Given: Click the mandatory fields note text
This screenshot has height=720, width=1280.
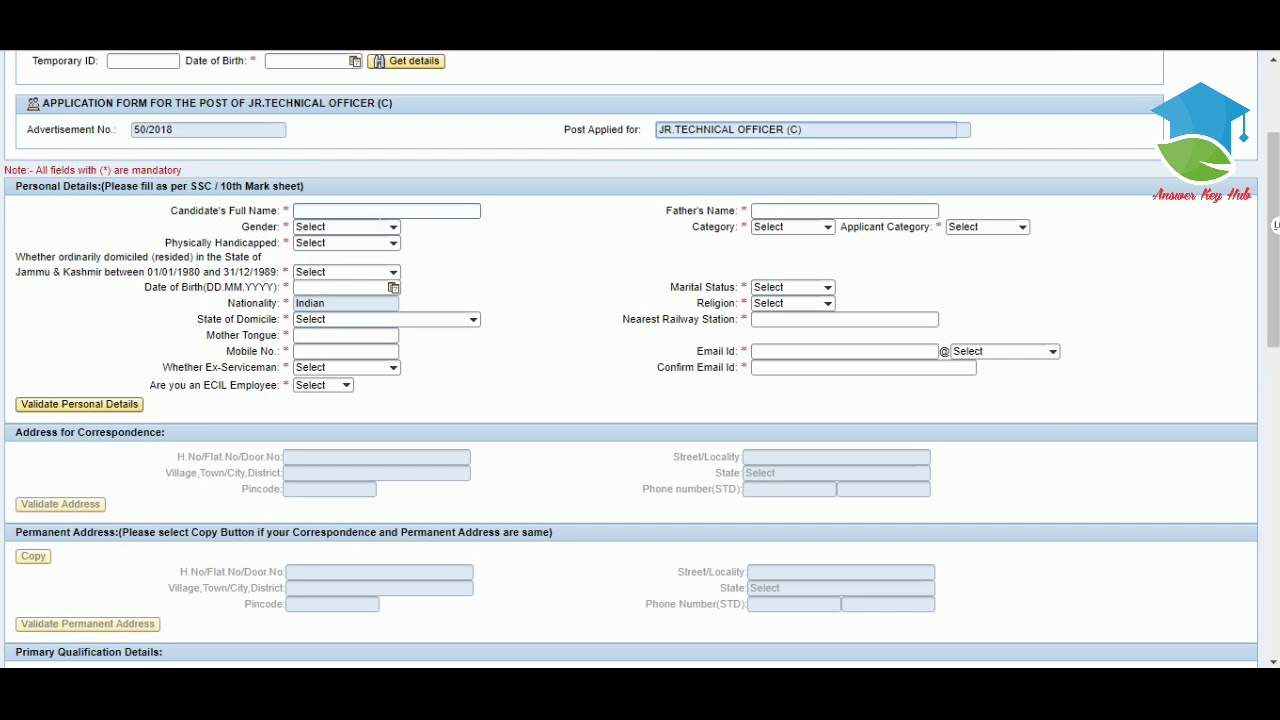Looking at the screenshot, I should click(x=93, y=171).
